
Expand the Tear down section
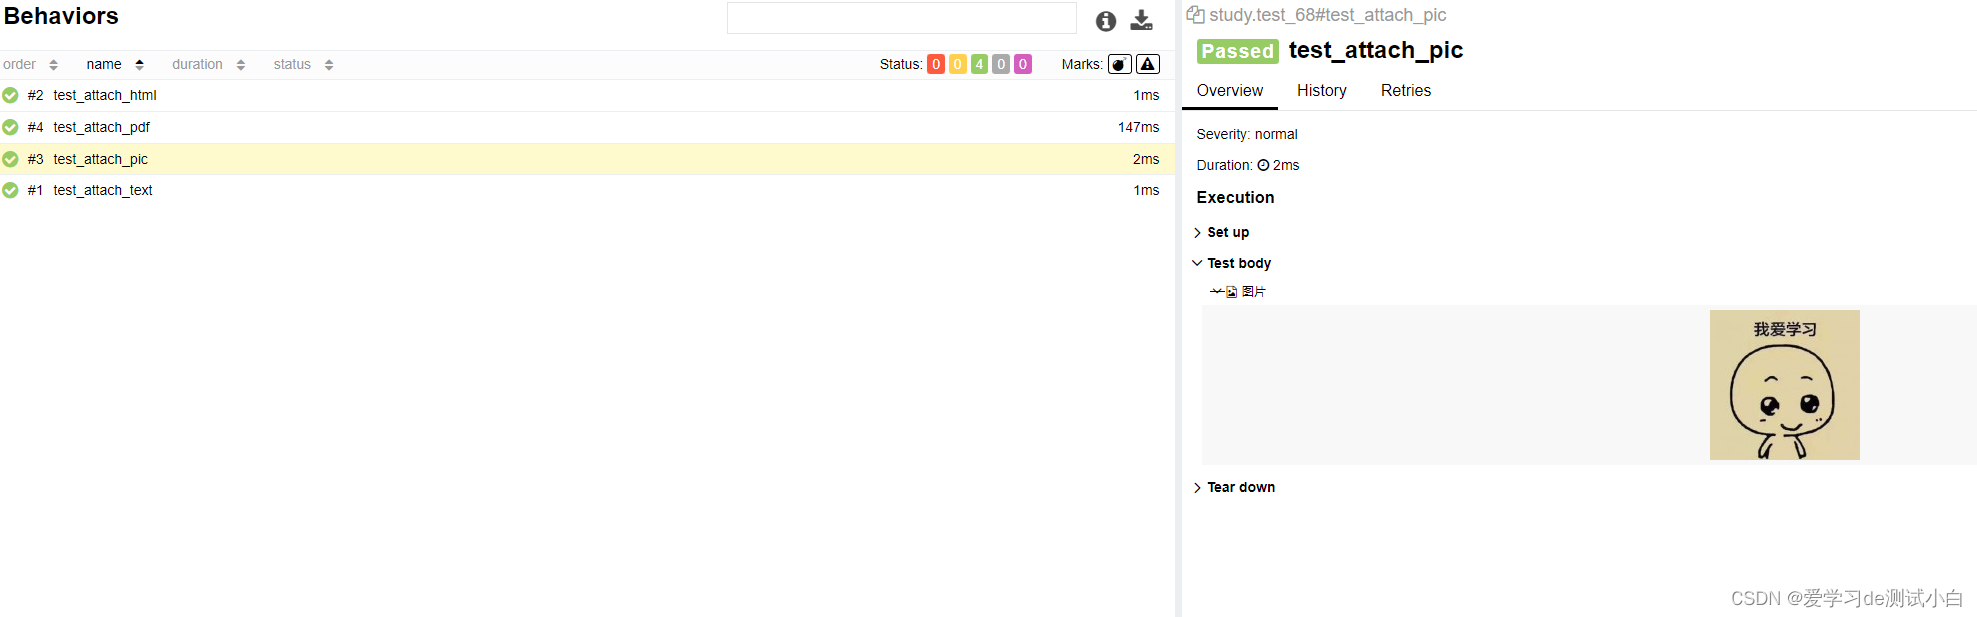click(1234, 487)
